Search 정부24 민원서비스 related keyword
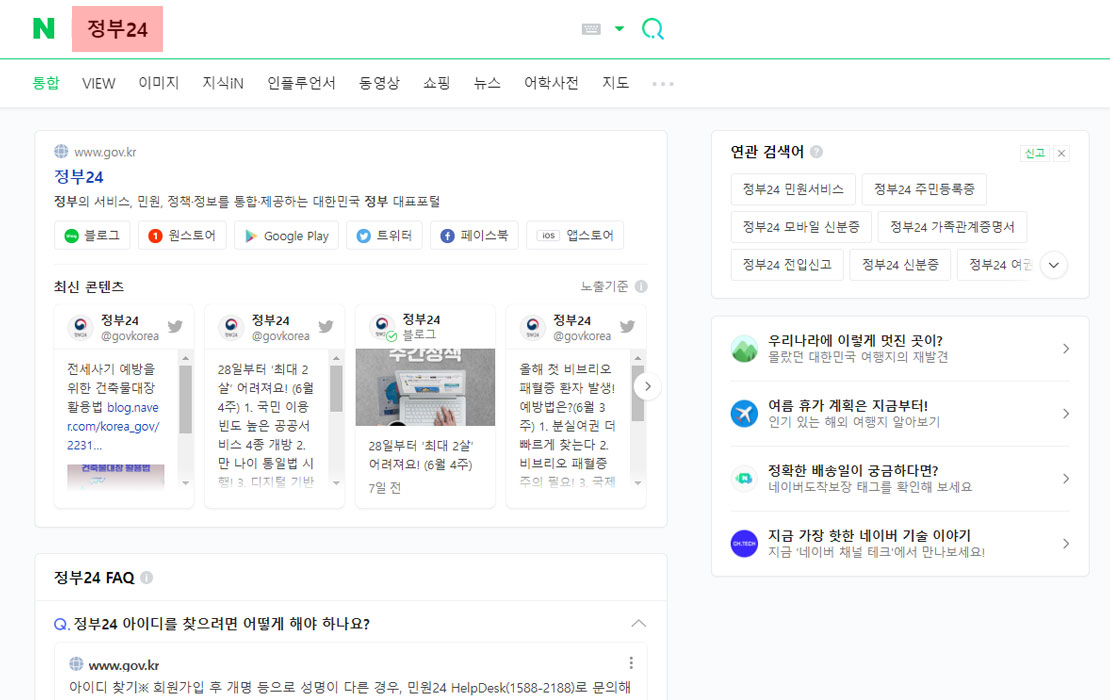The width and height of the screenshot is (1110, 700). click(793, 189)
